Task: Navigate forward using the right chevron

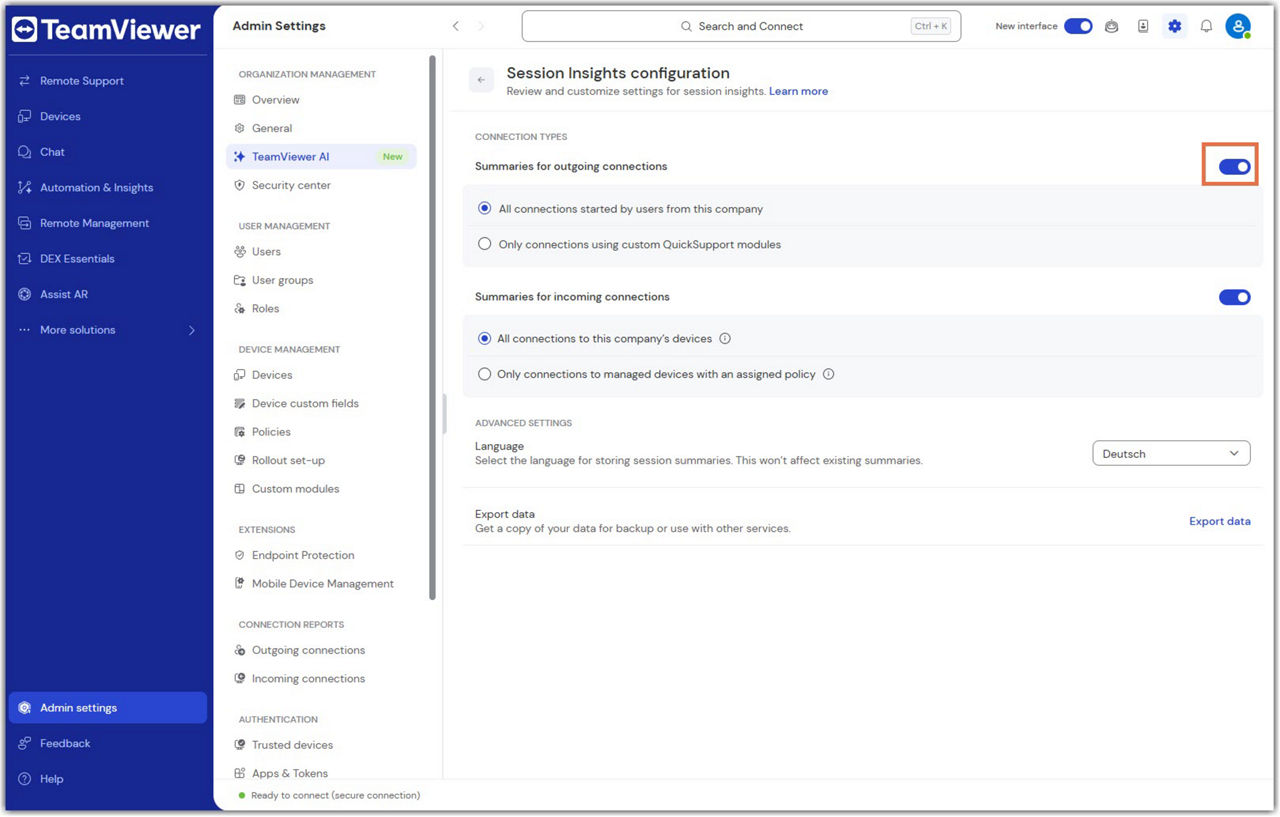Action: pos(481,26)
